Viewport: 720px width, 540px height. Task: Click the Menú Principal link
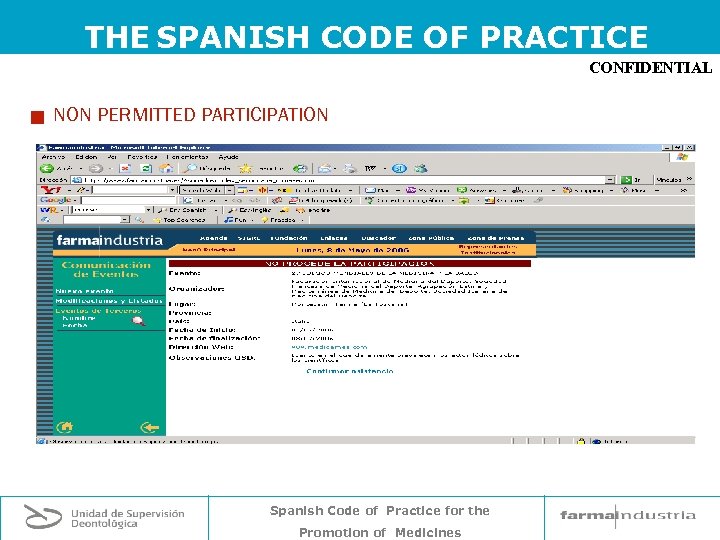tap(209, 250)
